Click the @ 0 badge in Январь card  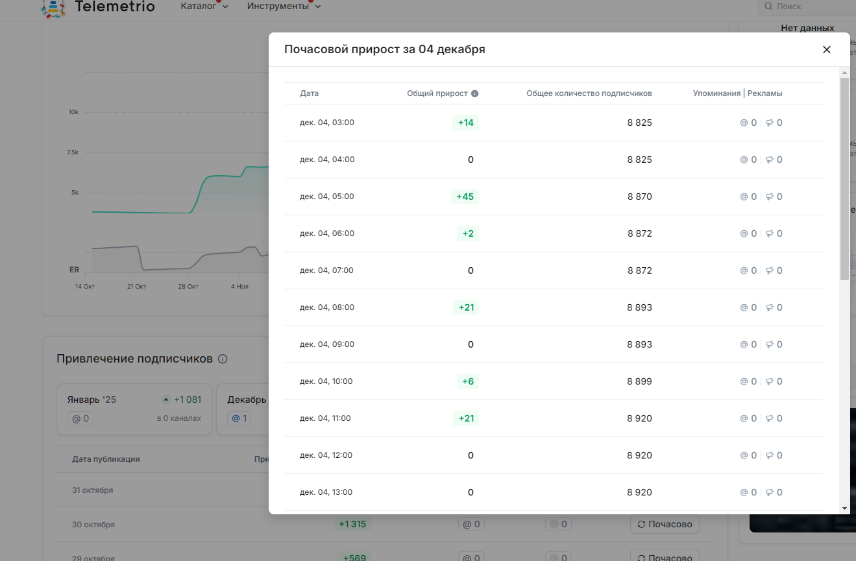pyautogui.click(x=81, y=419)
